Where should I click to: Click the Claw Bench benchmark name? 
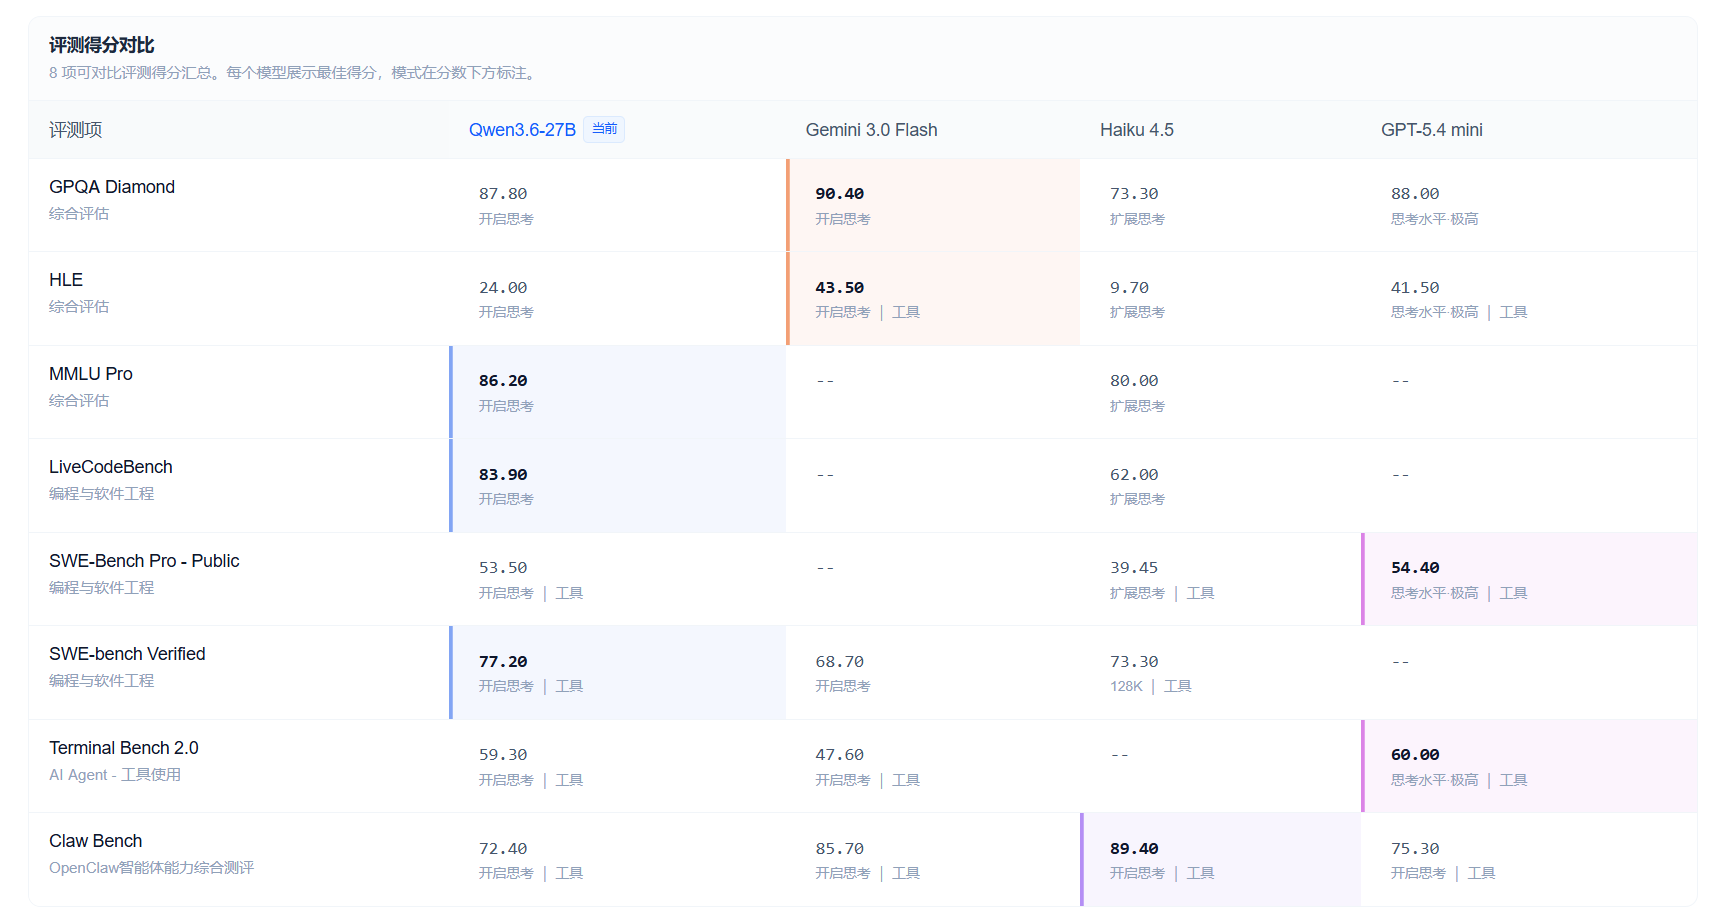(x=96, y=841)
